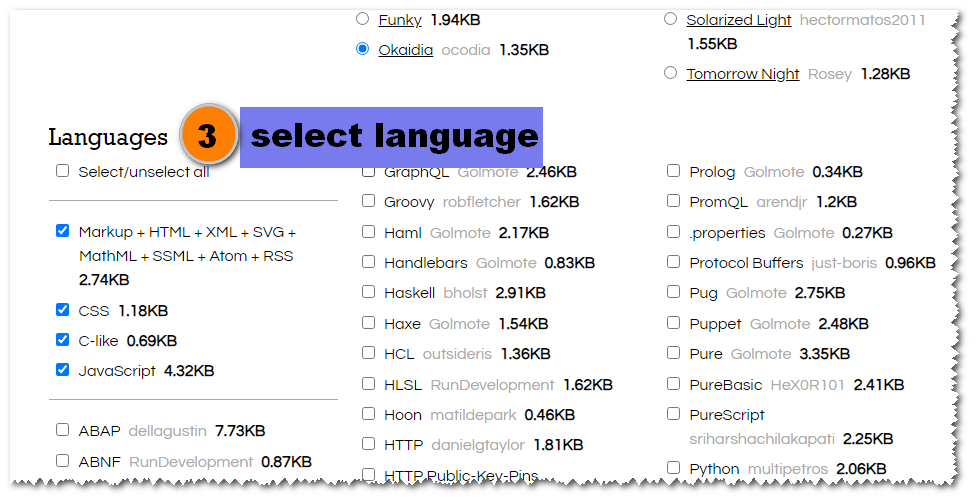Click the Haskell 2.91KB size text
Screen dimensions: 976x502
point(520,293)
